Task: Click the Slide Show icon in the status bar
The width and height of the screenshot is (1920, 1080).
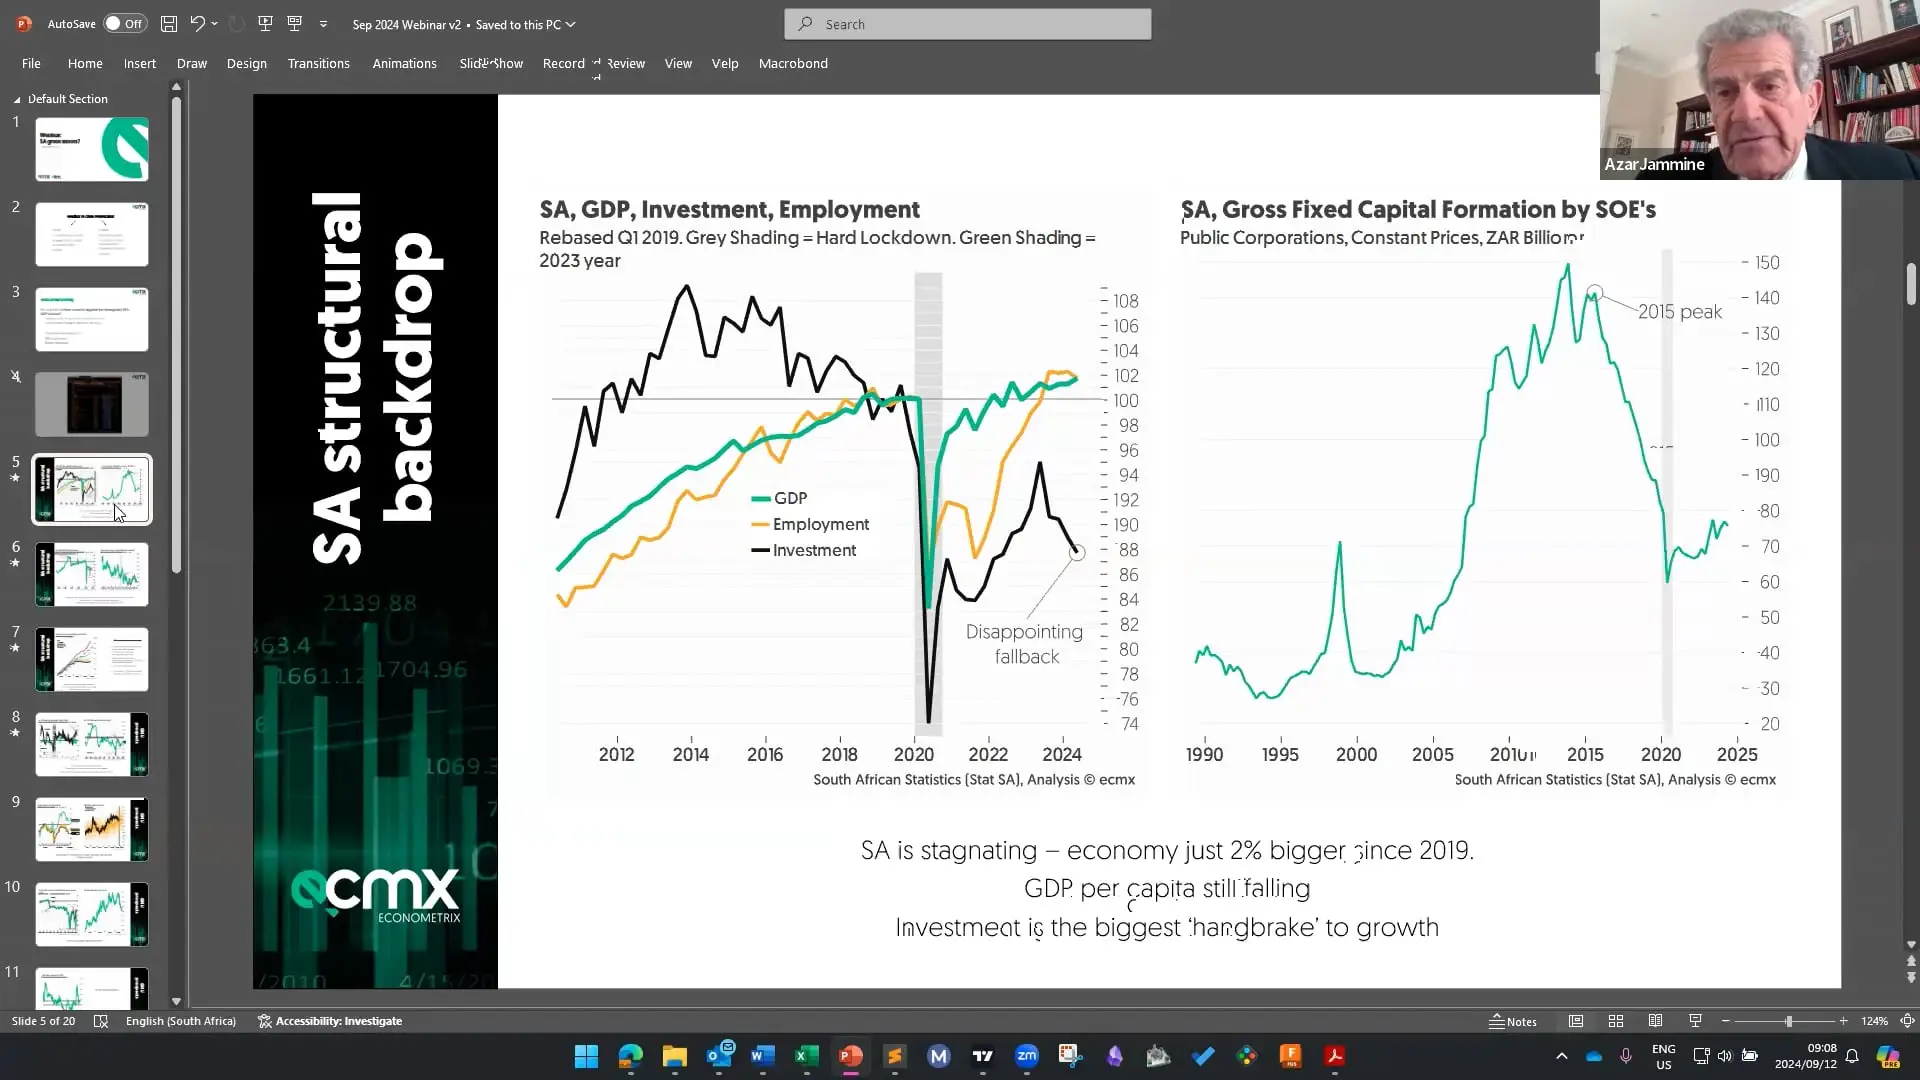Action: tap(1695, 1021)
